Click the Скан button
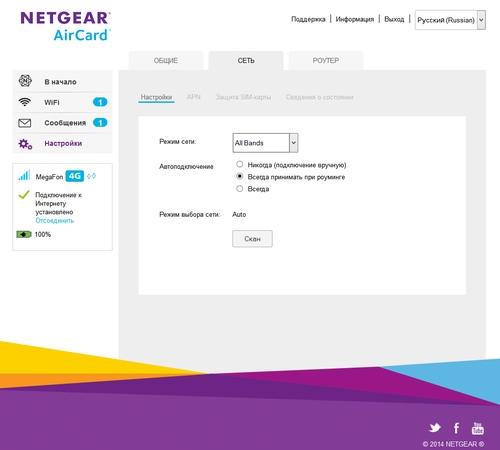The height and width of the screenshot is (450, 500). [252, 239]
